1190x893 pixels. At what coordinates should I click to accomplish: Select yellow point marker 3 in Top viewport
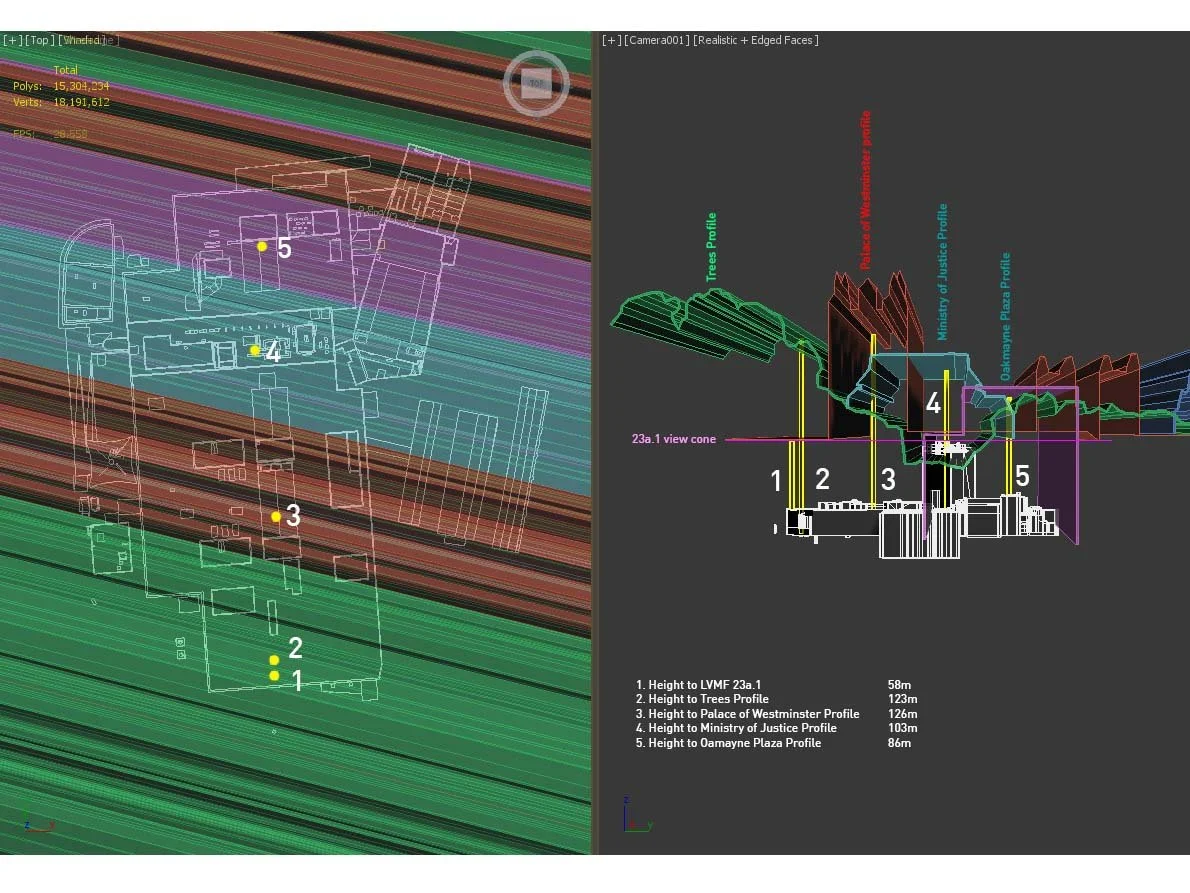276,517
